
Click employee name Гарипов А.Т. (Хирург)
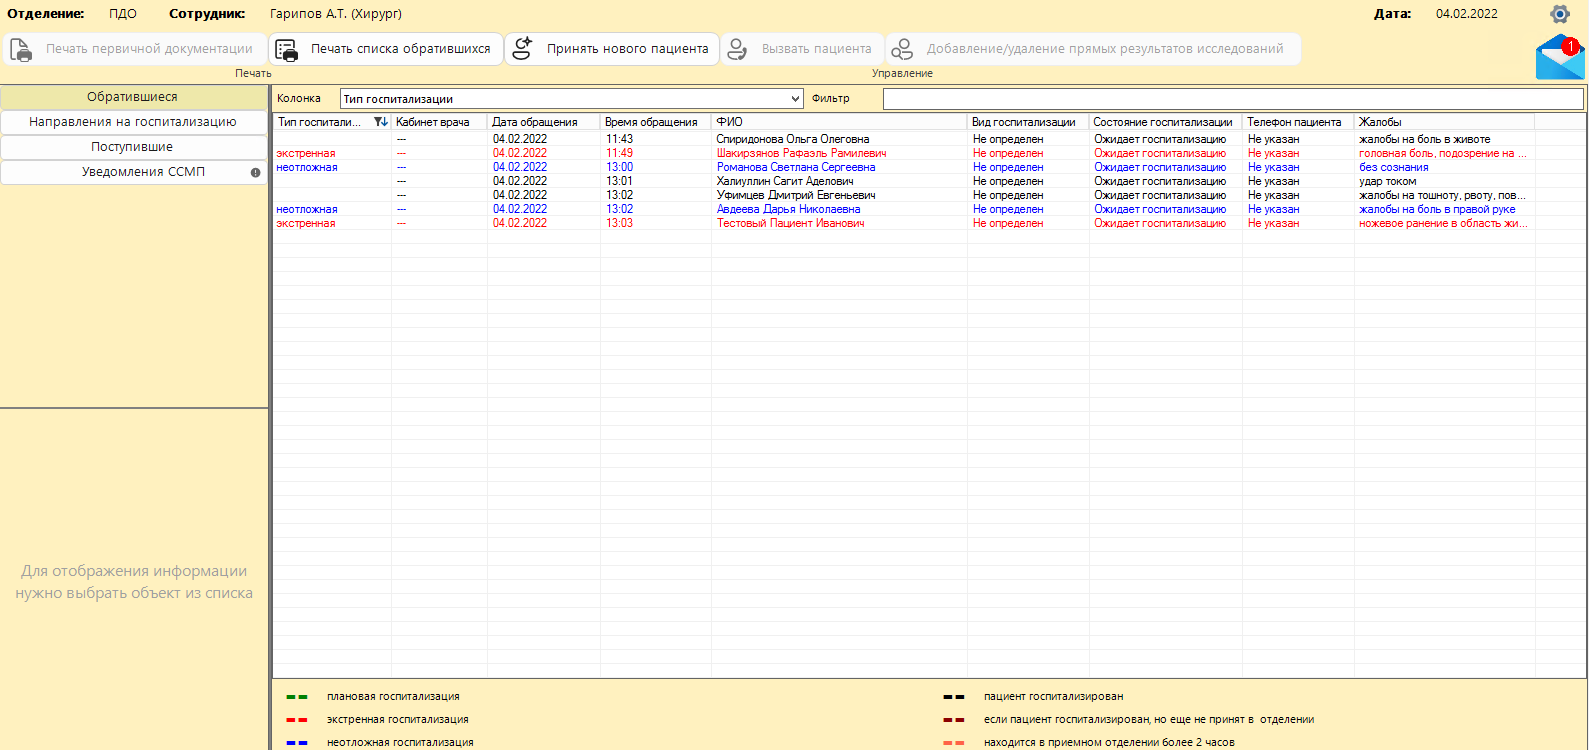pyautogui.click(x=336, y=14)
